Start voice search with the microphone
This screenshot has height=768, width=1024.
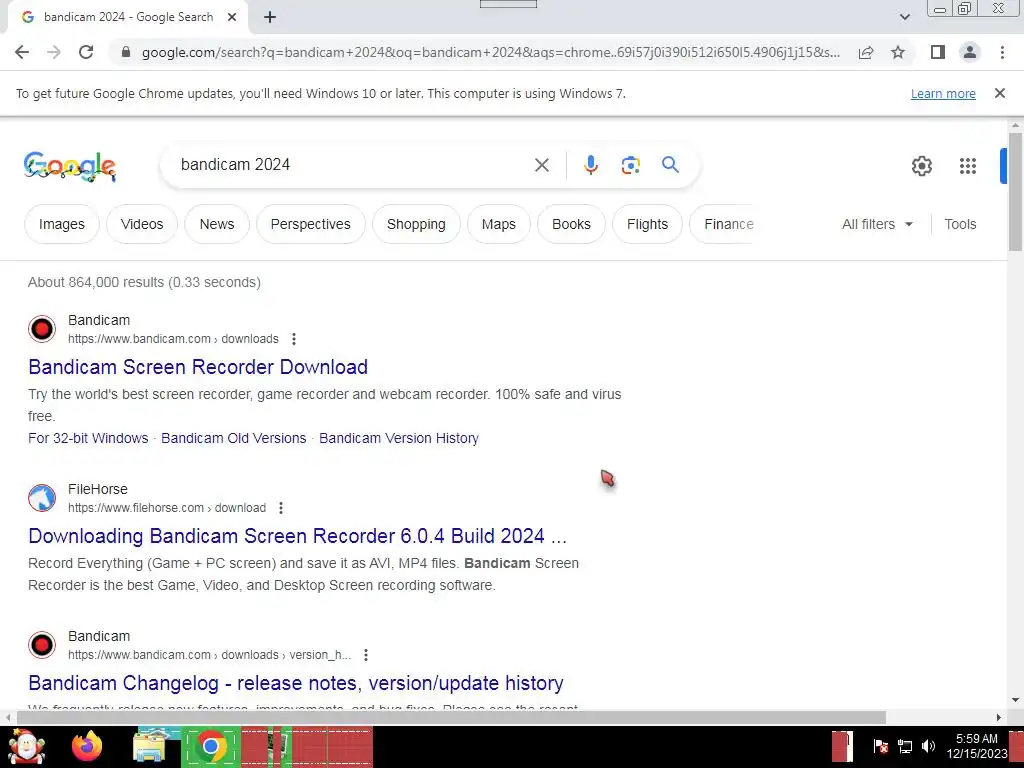click(x=591, y=165)
